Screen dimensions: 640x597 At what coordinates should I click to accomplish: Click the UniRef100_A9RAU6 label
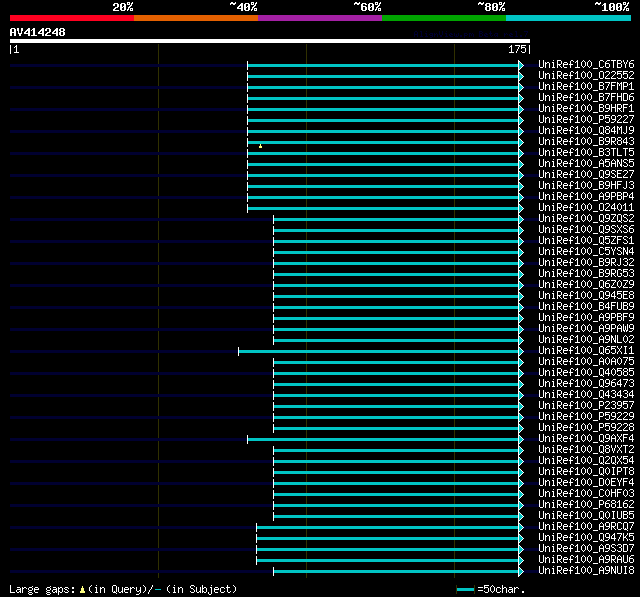coord(586,560)
